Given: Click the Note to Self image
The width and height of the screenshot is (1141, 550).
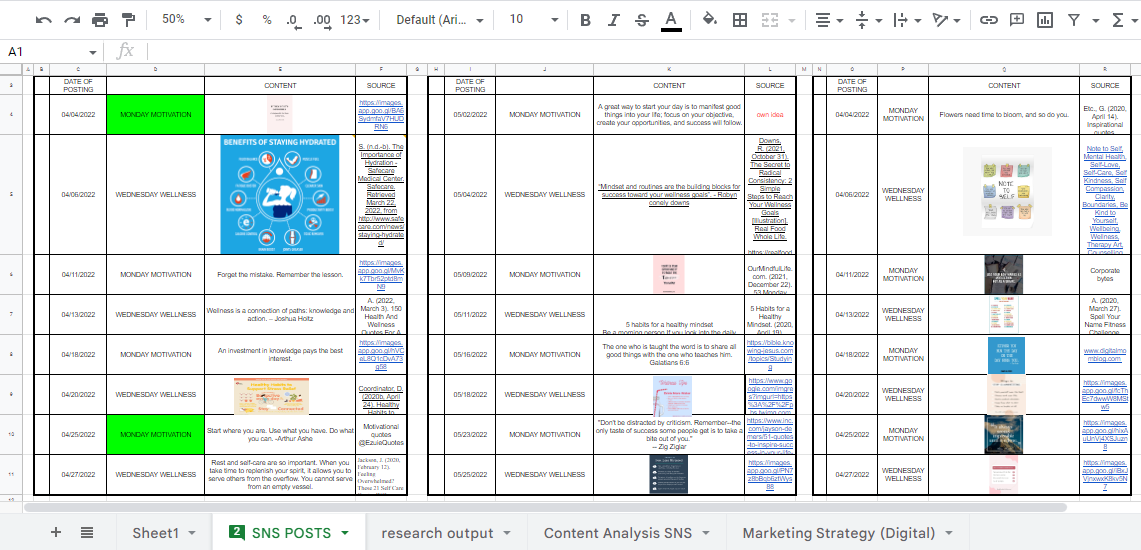Looking at the screenshot, I should tap(1006, 191).
